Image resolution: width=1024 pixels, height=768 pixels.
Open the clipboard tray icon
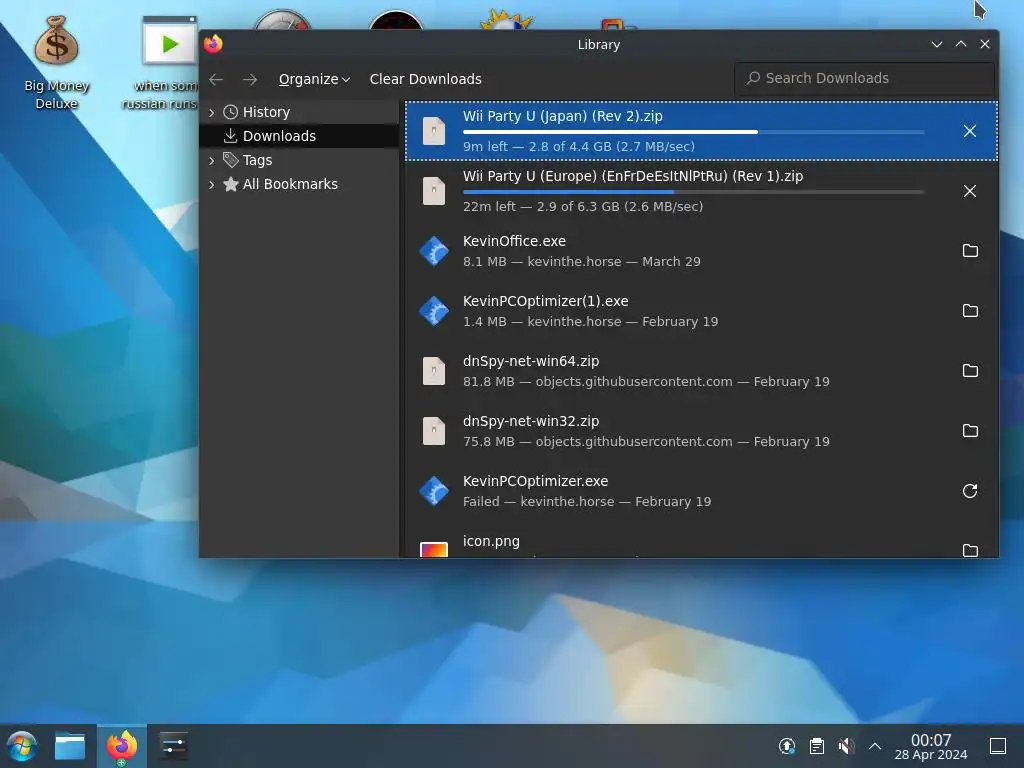816,746
